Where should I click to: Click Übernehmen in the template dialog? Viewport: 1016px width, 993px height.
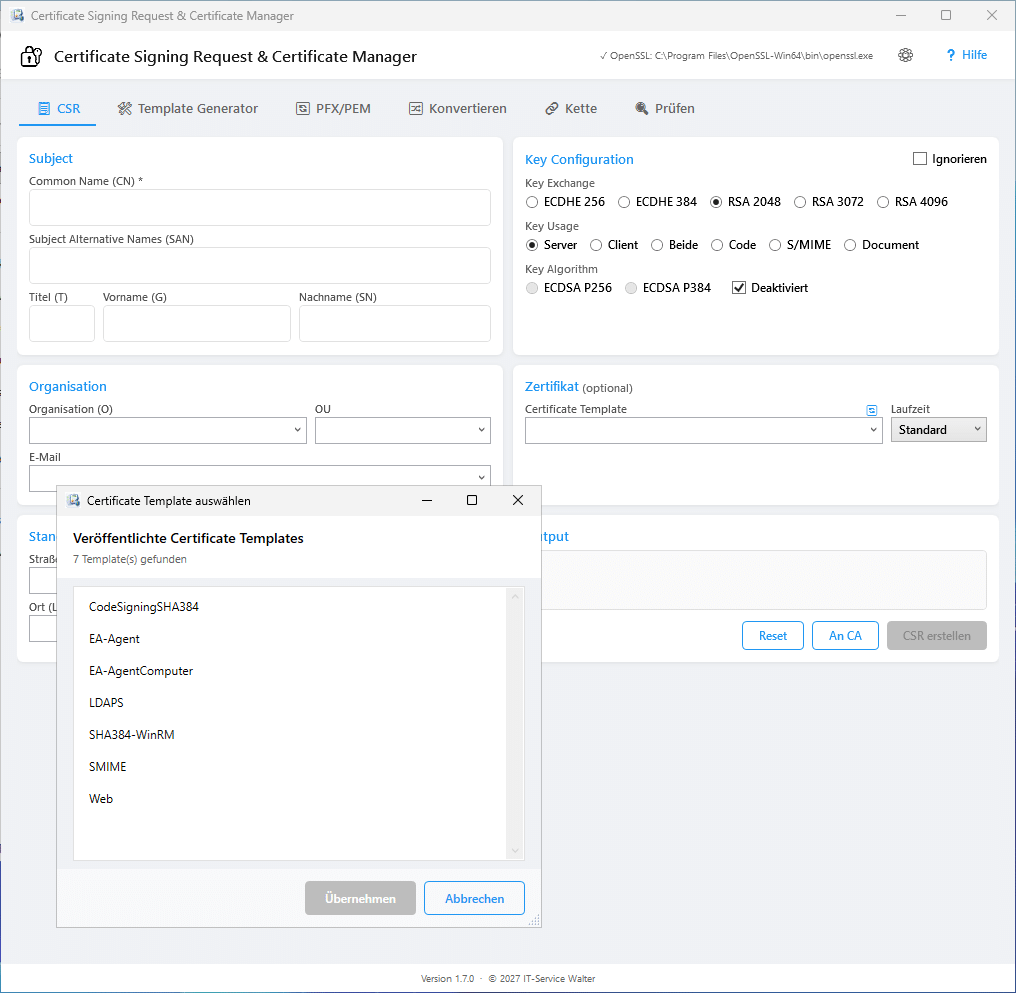(x=360, y=898)
